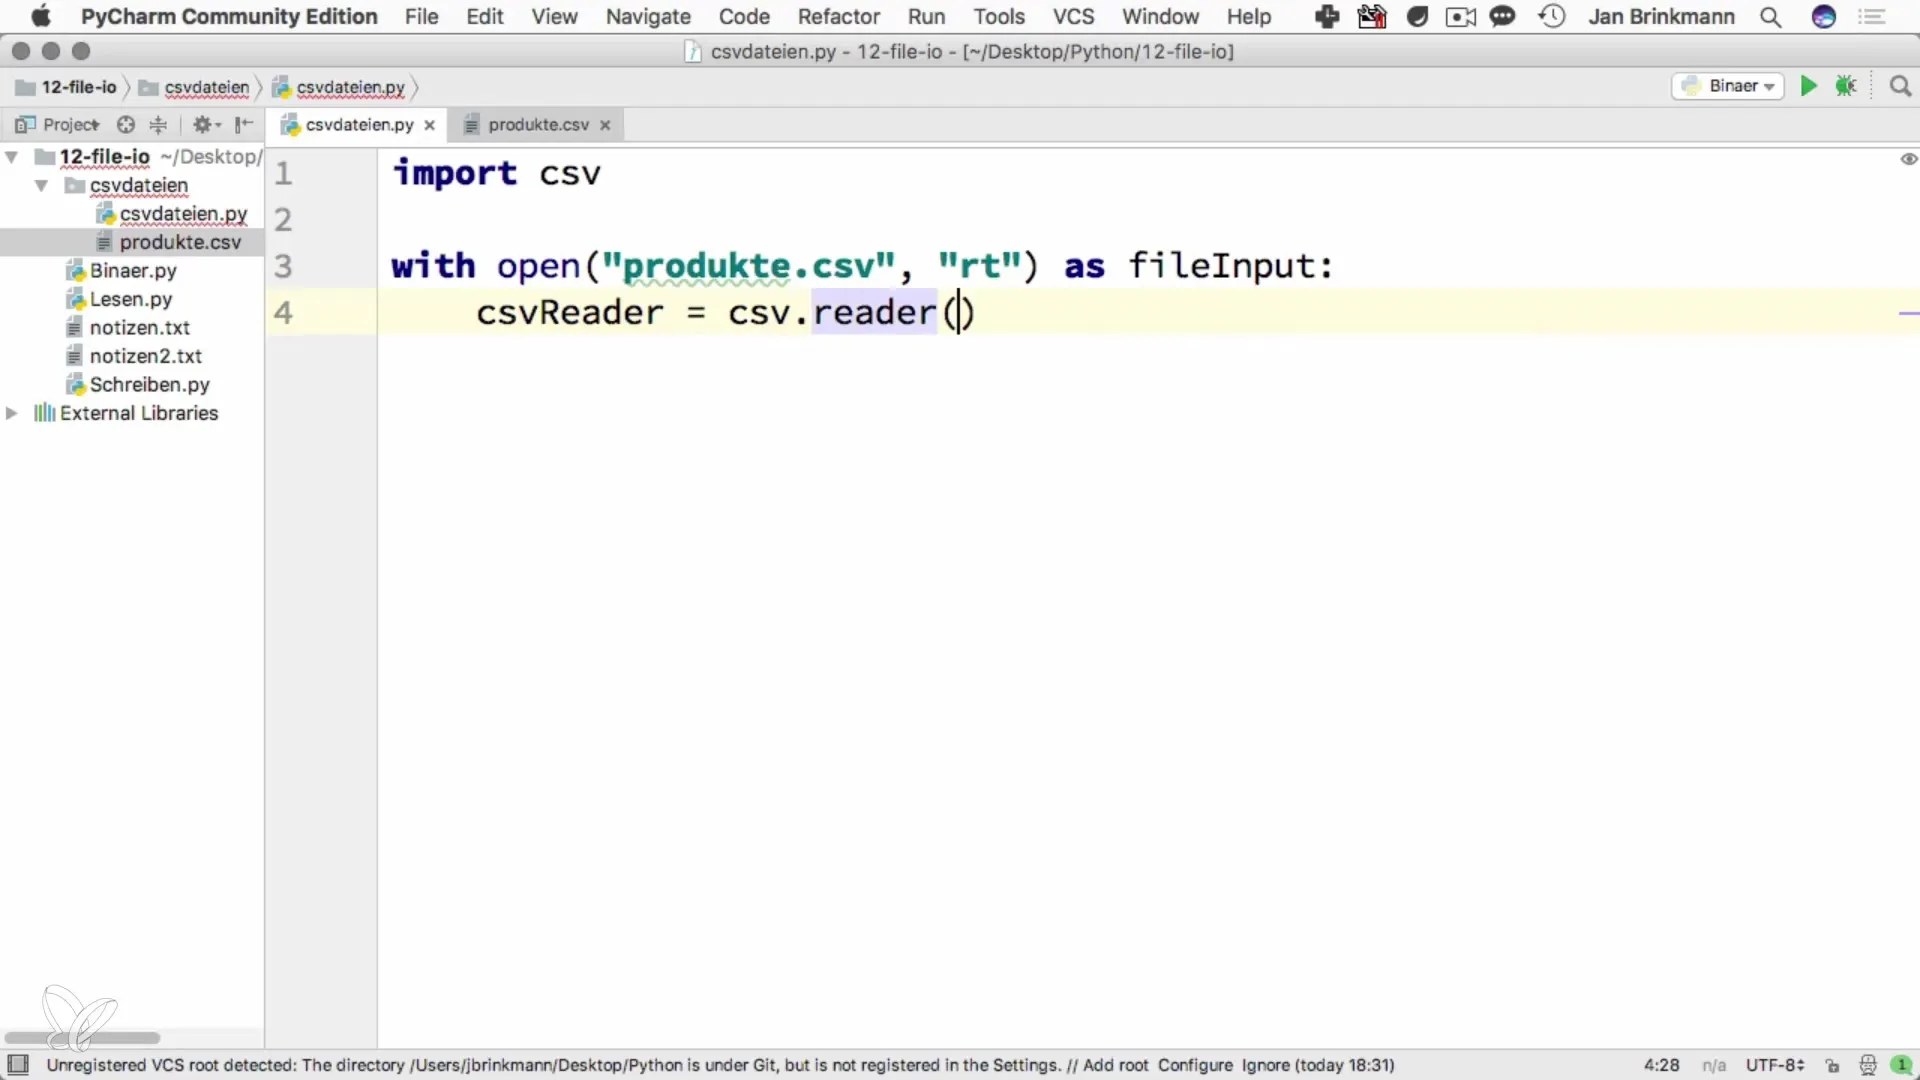Image resolution: width=1920 pixels, height=1080 pixels.
Task: Click the Scroll from Source crosshair icon
Action: click(x=125, y=124)
